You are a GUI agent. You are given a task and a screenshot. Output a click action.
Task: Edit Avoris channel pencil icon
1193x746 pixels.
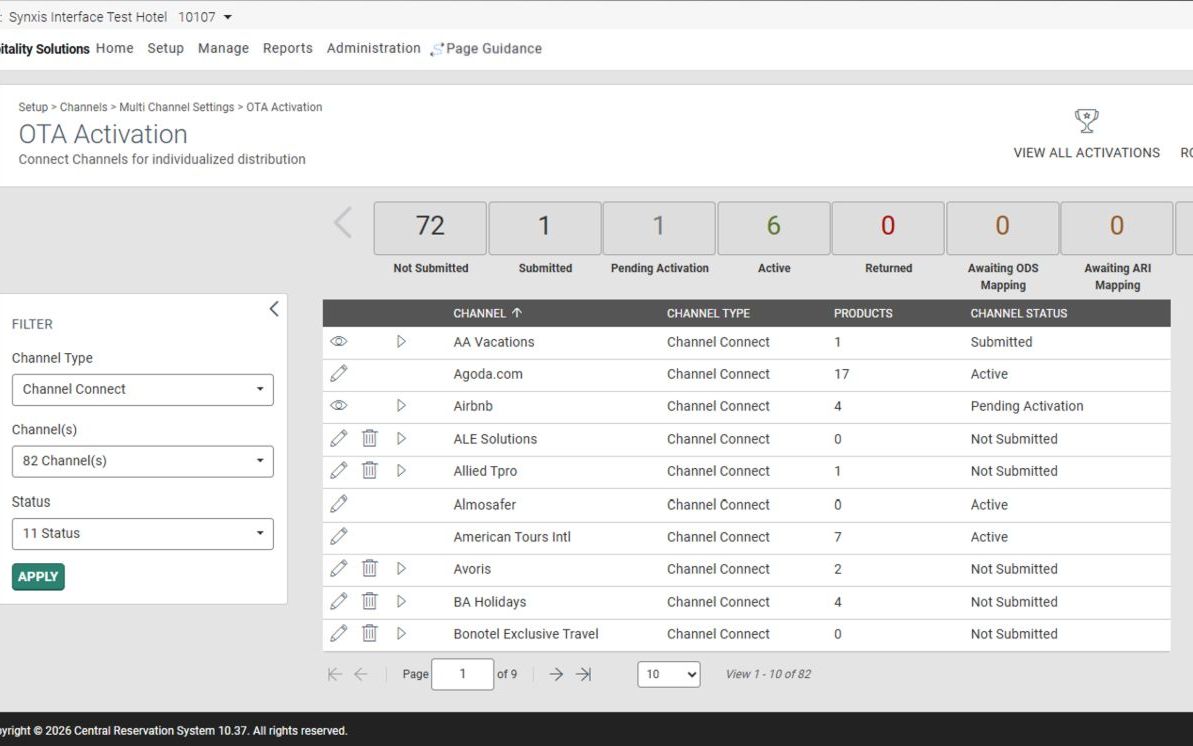click(x=339, y=568)
